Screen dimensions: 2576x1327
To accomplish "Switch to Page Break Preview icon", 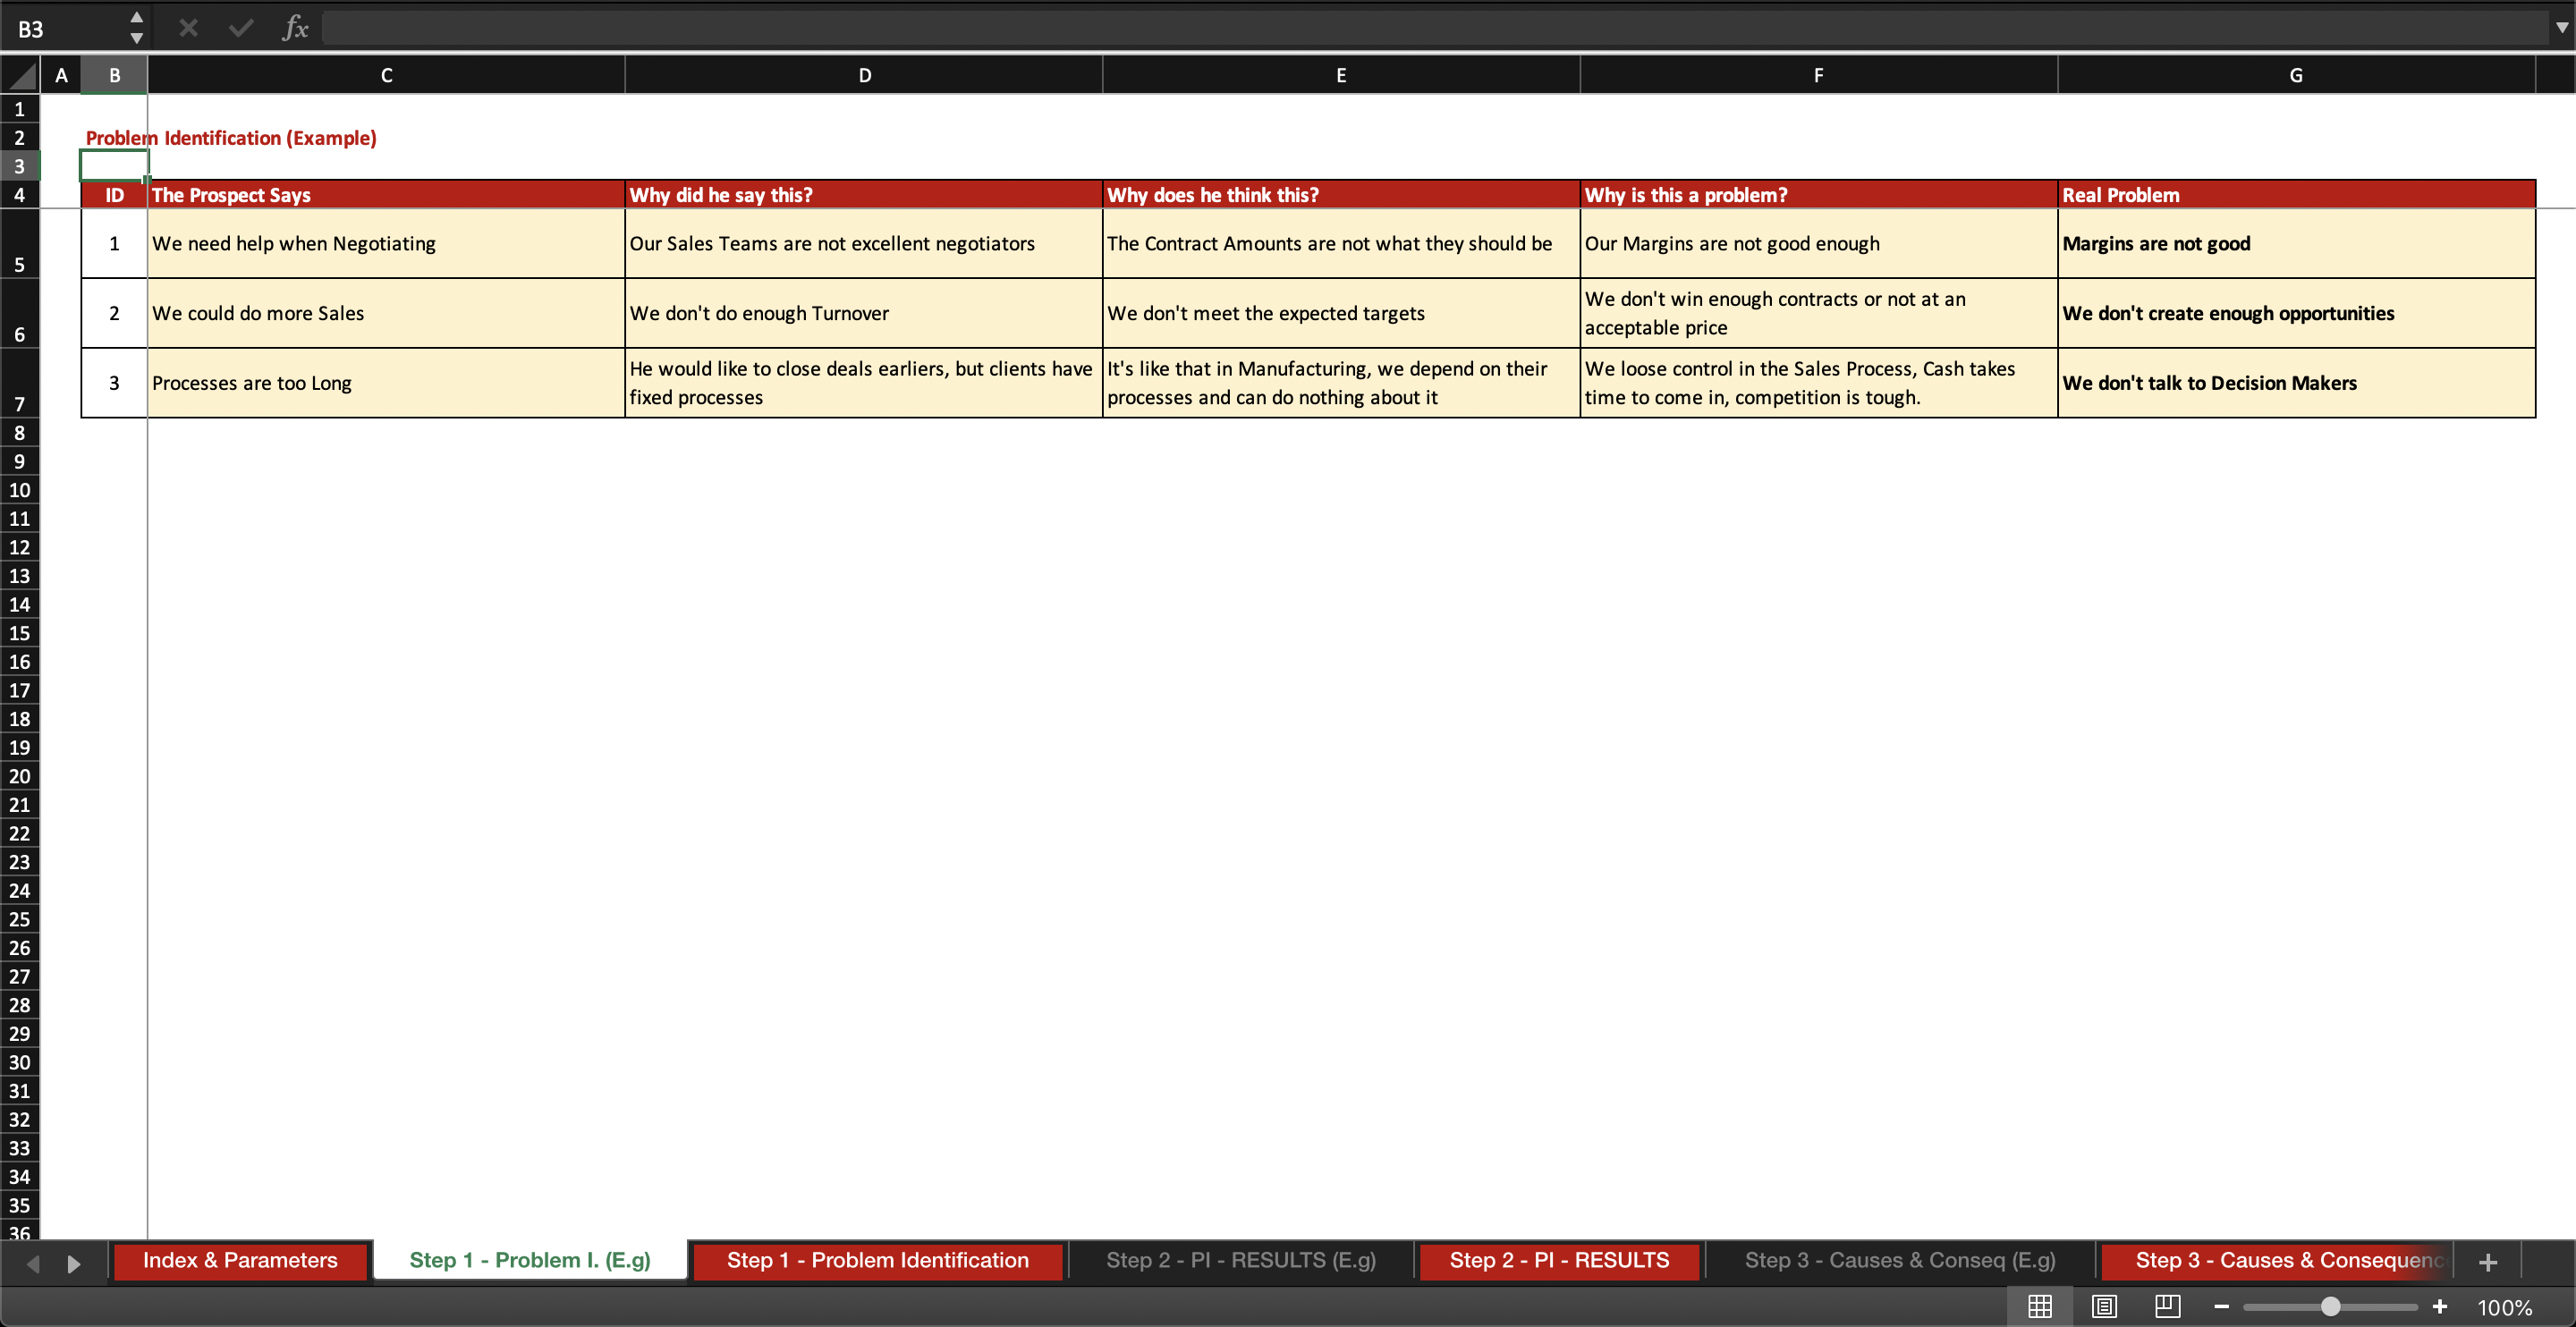I will (2167, 1306).
